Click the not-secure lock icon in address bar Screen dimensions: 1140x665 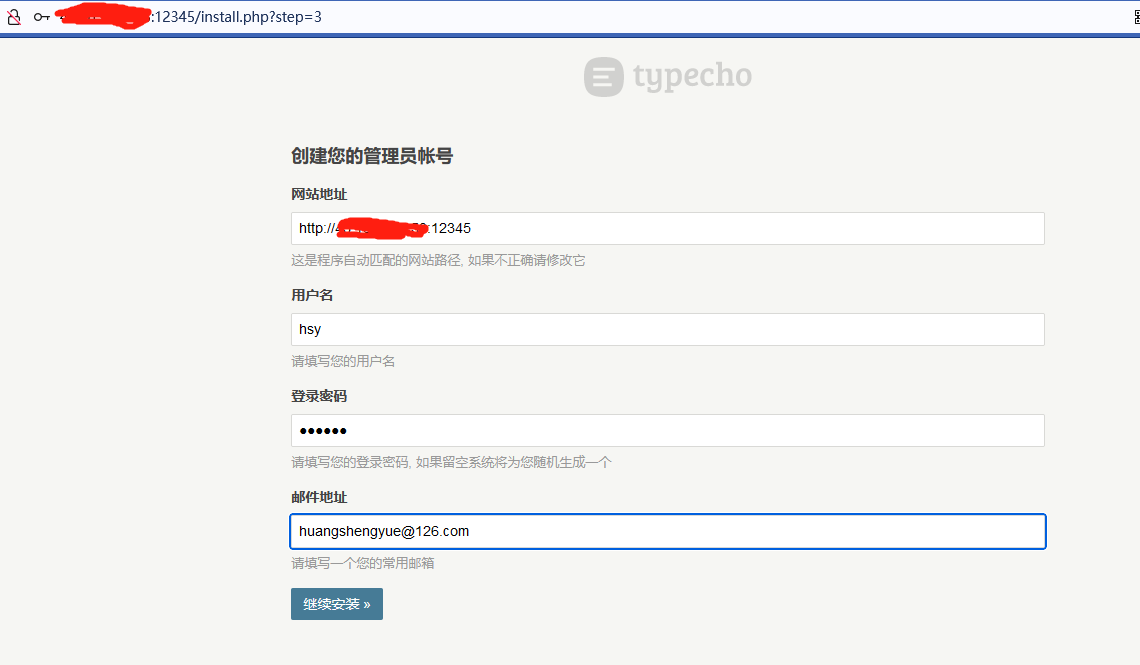(x=14, y=17)
